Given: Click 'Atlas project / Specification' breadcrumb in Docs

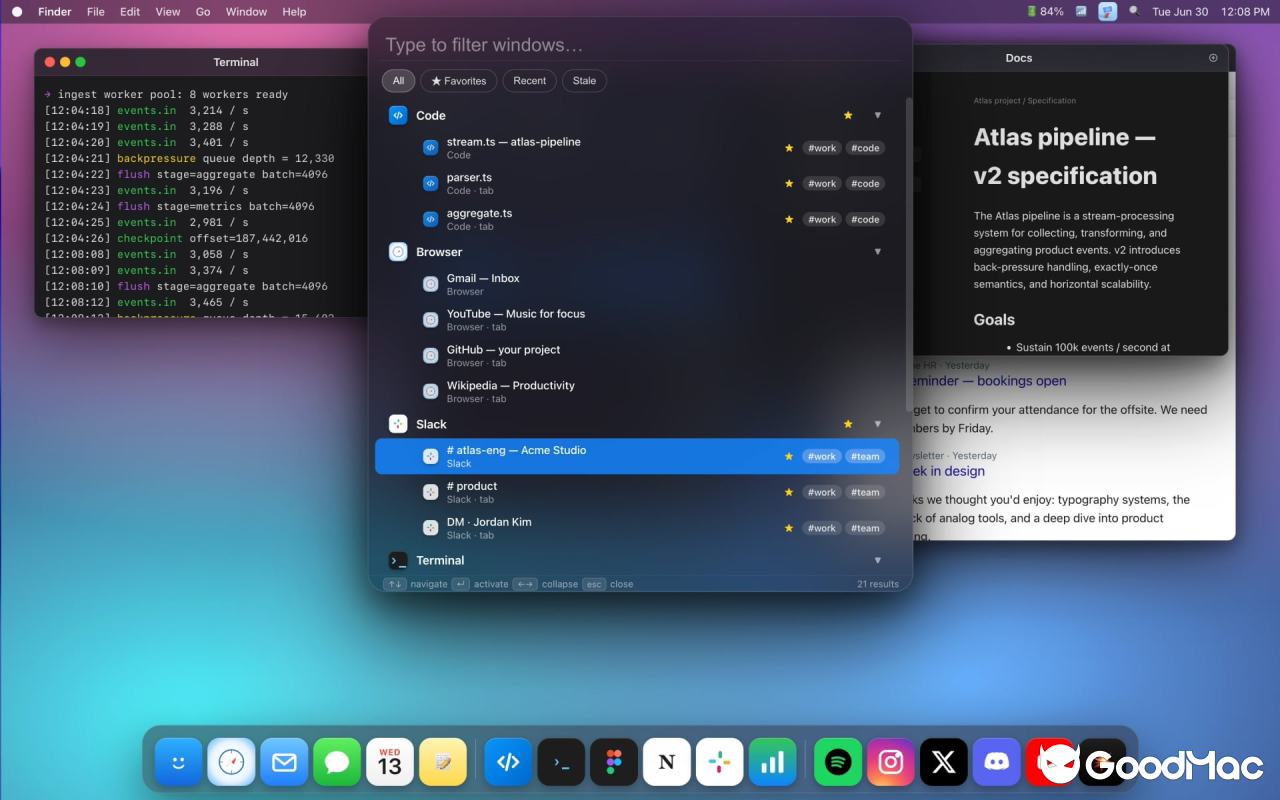Looking at the screenshot, I should click(1025, 101).
